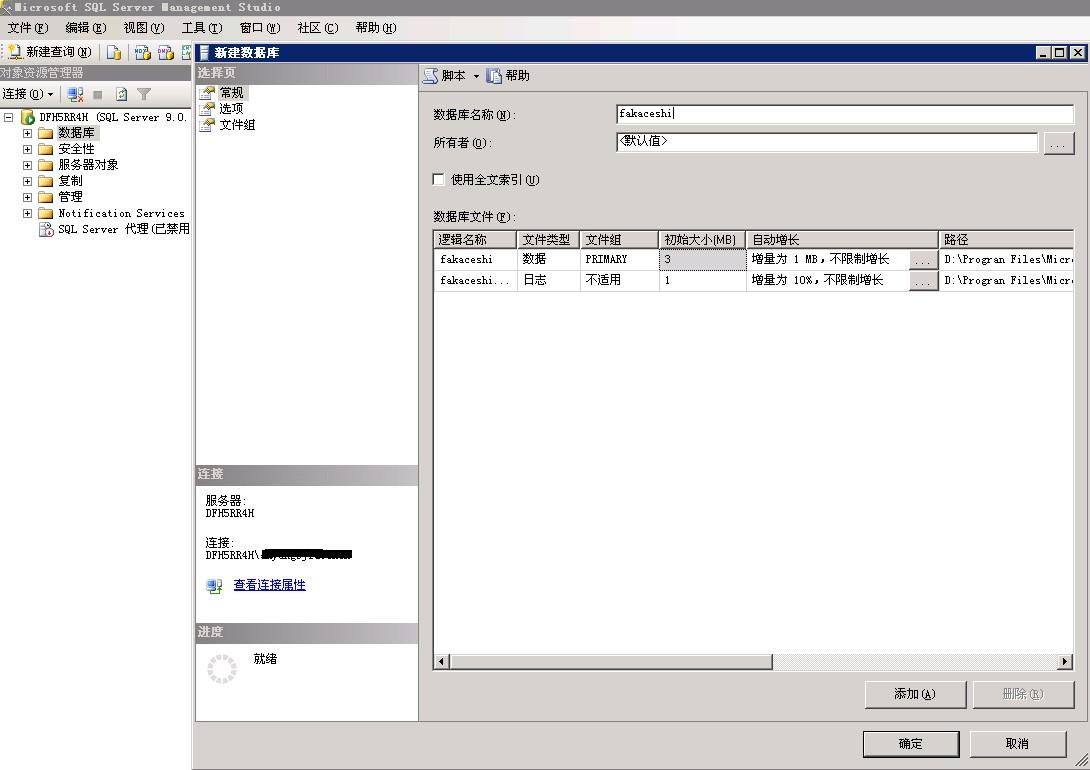1090x770 pixels.
Task: Click the connection properties computer icon
Action: coord(214,586)
